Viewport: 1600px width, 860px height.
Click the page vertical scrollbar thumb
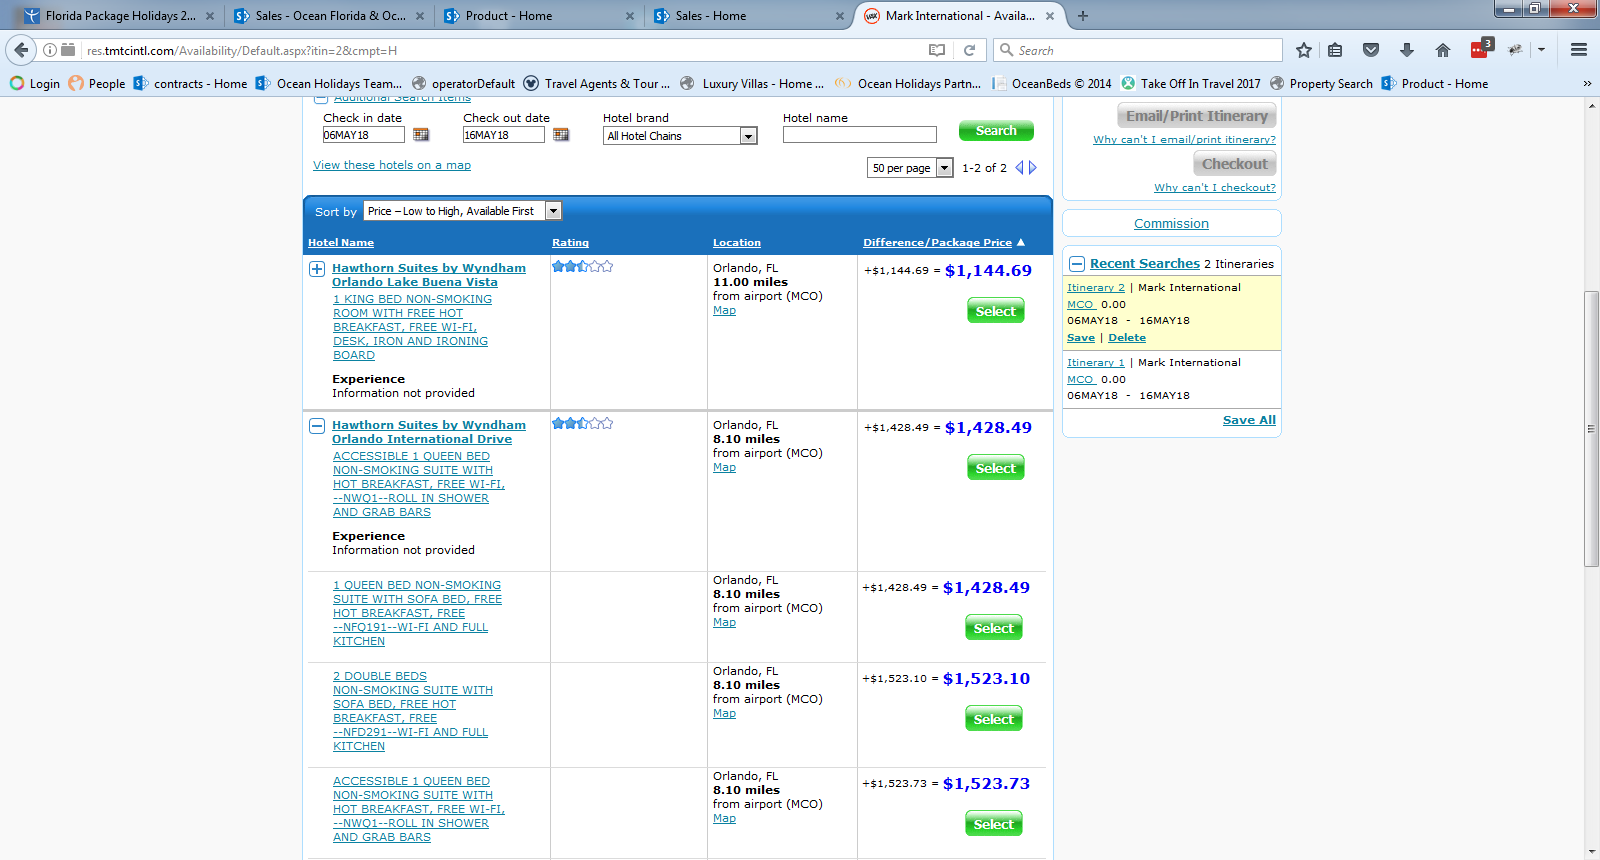1591,429
